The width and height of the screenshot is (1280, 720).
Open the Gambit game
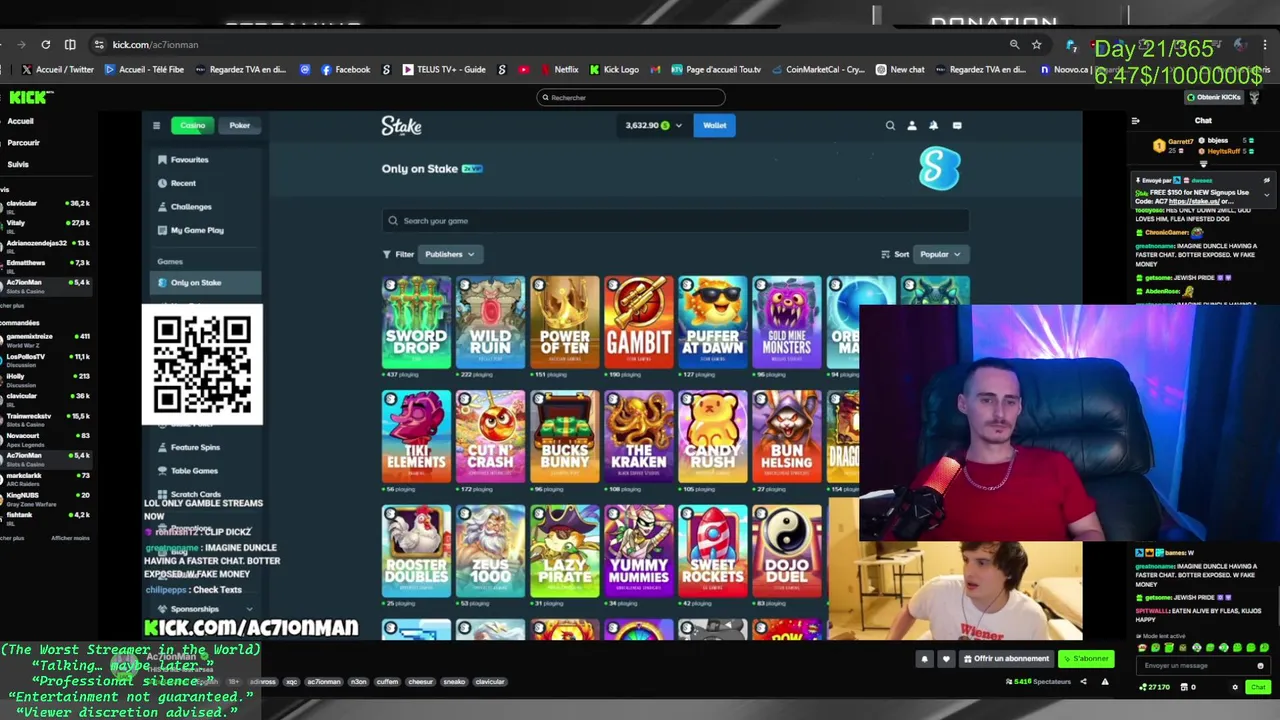638,323
